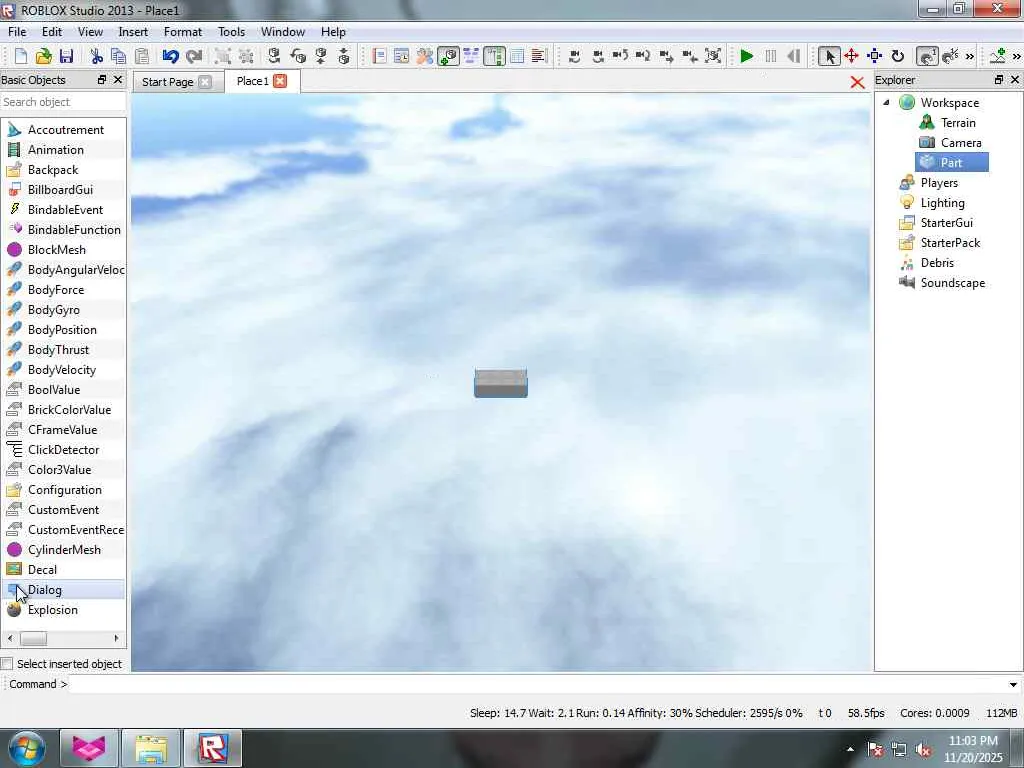The width and height of the screenshot is (1024, 768).
Task: Open the Tools menu
Action: tap(231, 31)
